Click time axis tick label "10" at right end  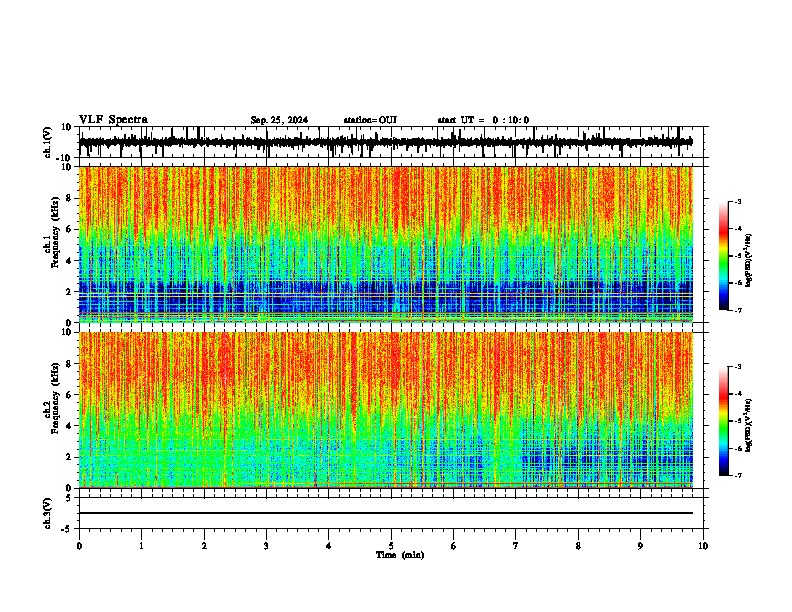tap(703, 546)
